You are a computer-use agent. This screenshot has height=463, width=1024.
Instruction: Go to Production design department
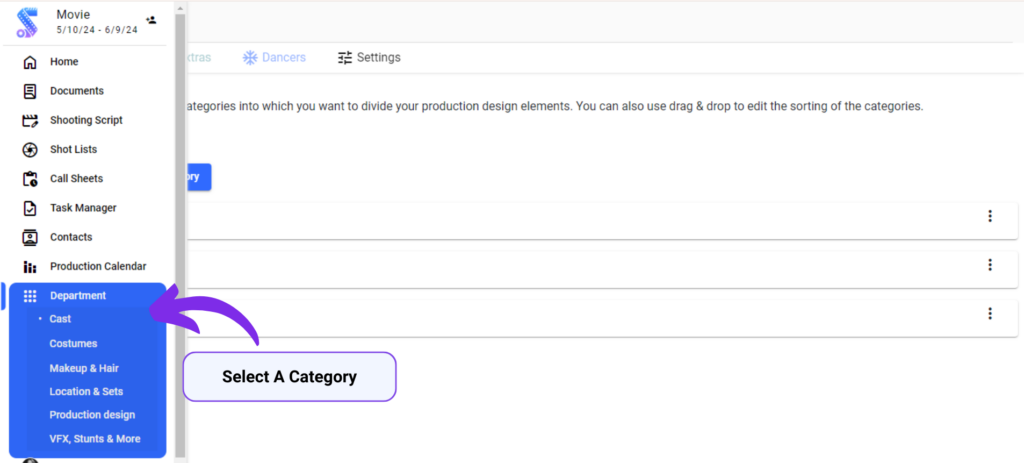92,415
